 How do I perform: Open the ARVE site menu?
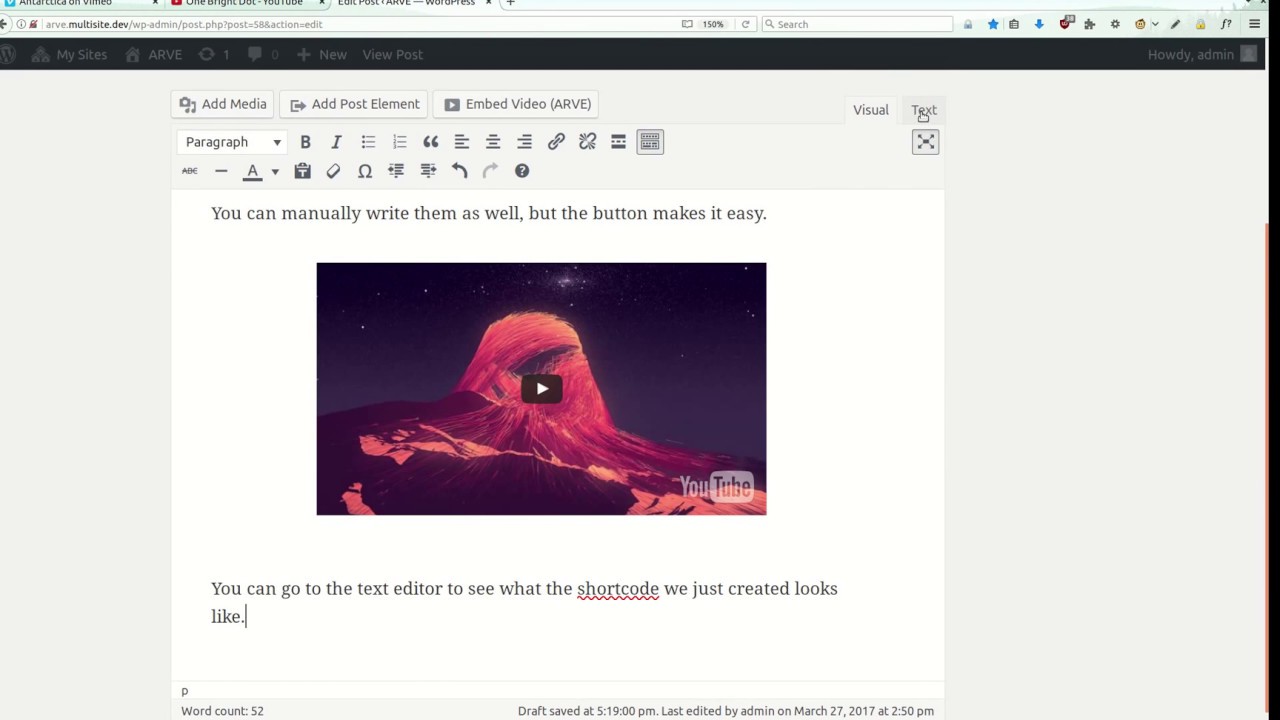click(x=153, y=54)
